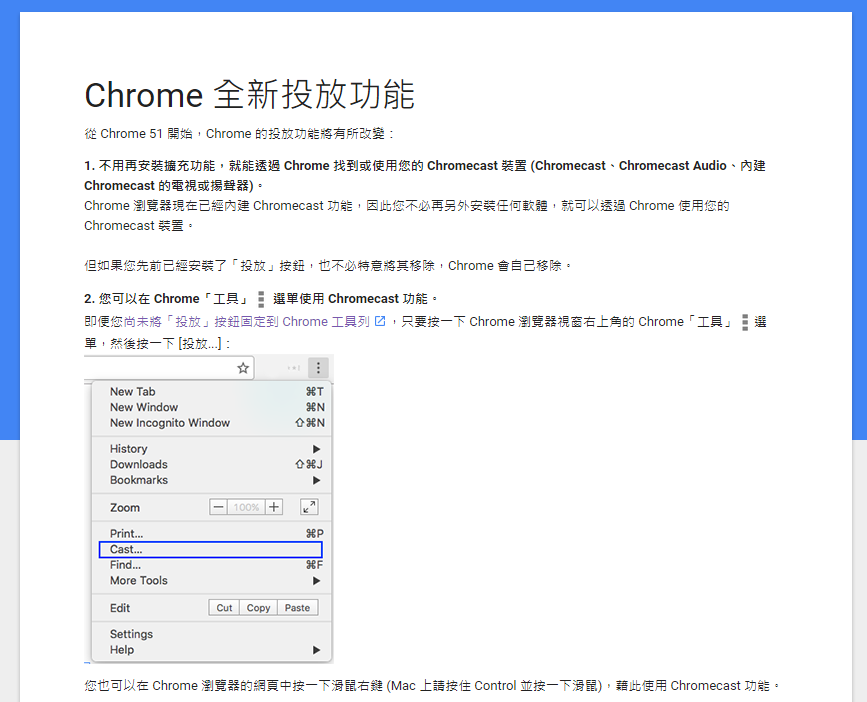Screen dimensions: 867x702
Task: Click the text 從 Chrome 51 開始
Action: click(138, 134)
